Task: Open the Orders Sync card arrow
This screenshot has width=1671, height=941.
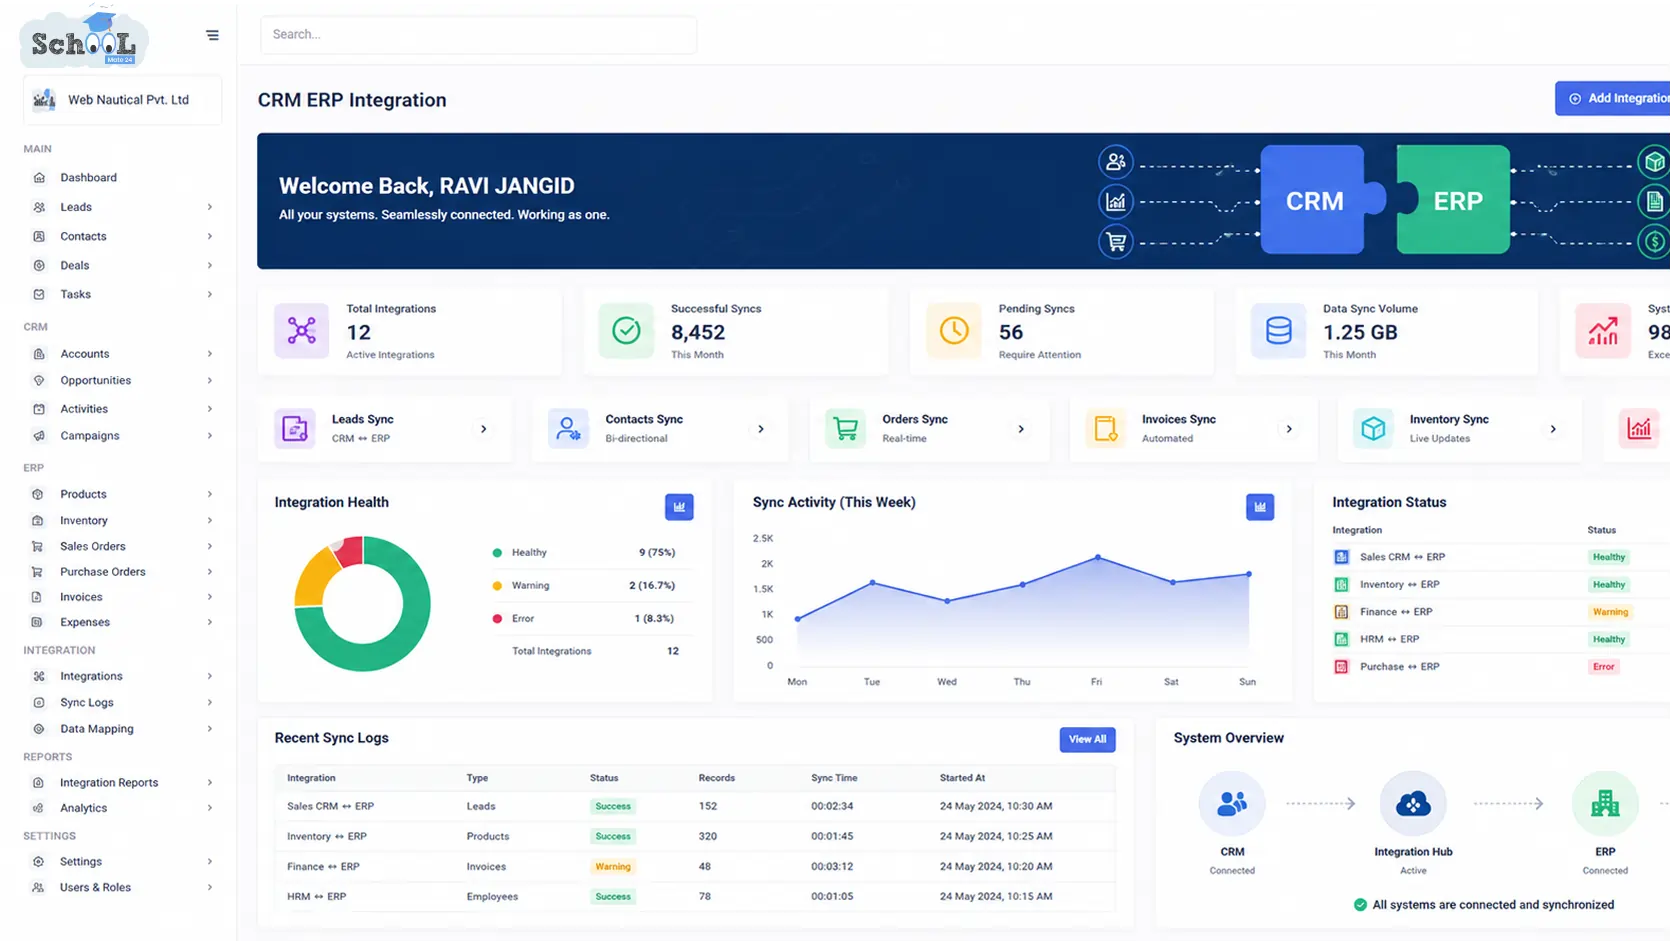Action: [1021, 429]
